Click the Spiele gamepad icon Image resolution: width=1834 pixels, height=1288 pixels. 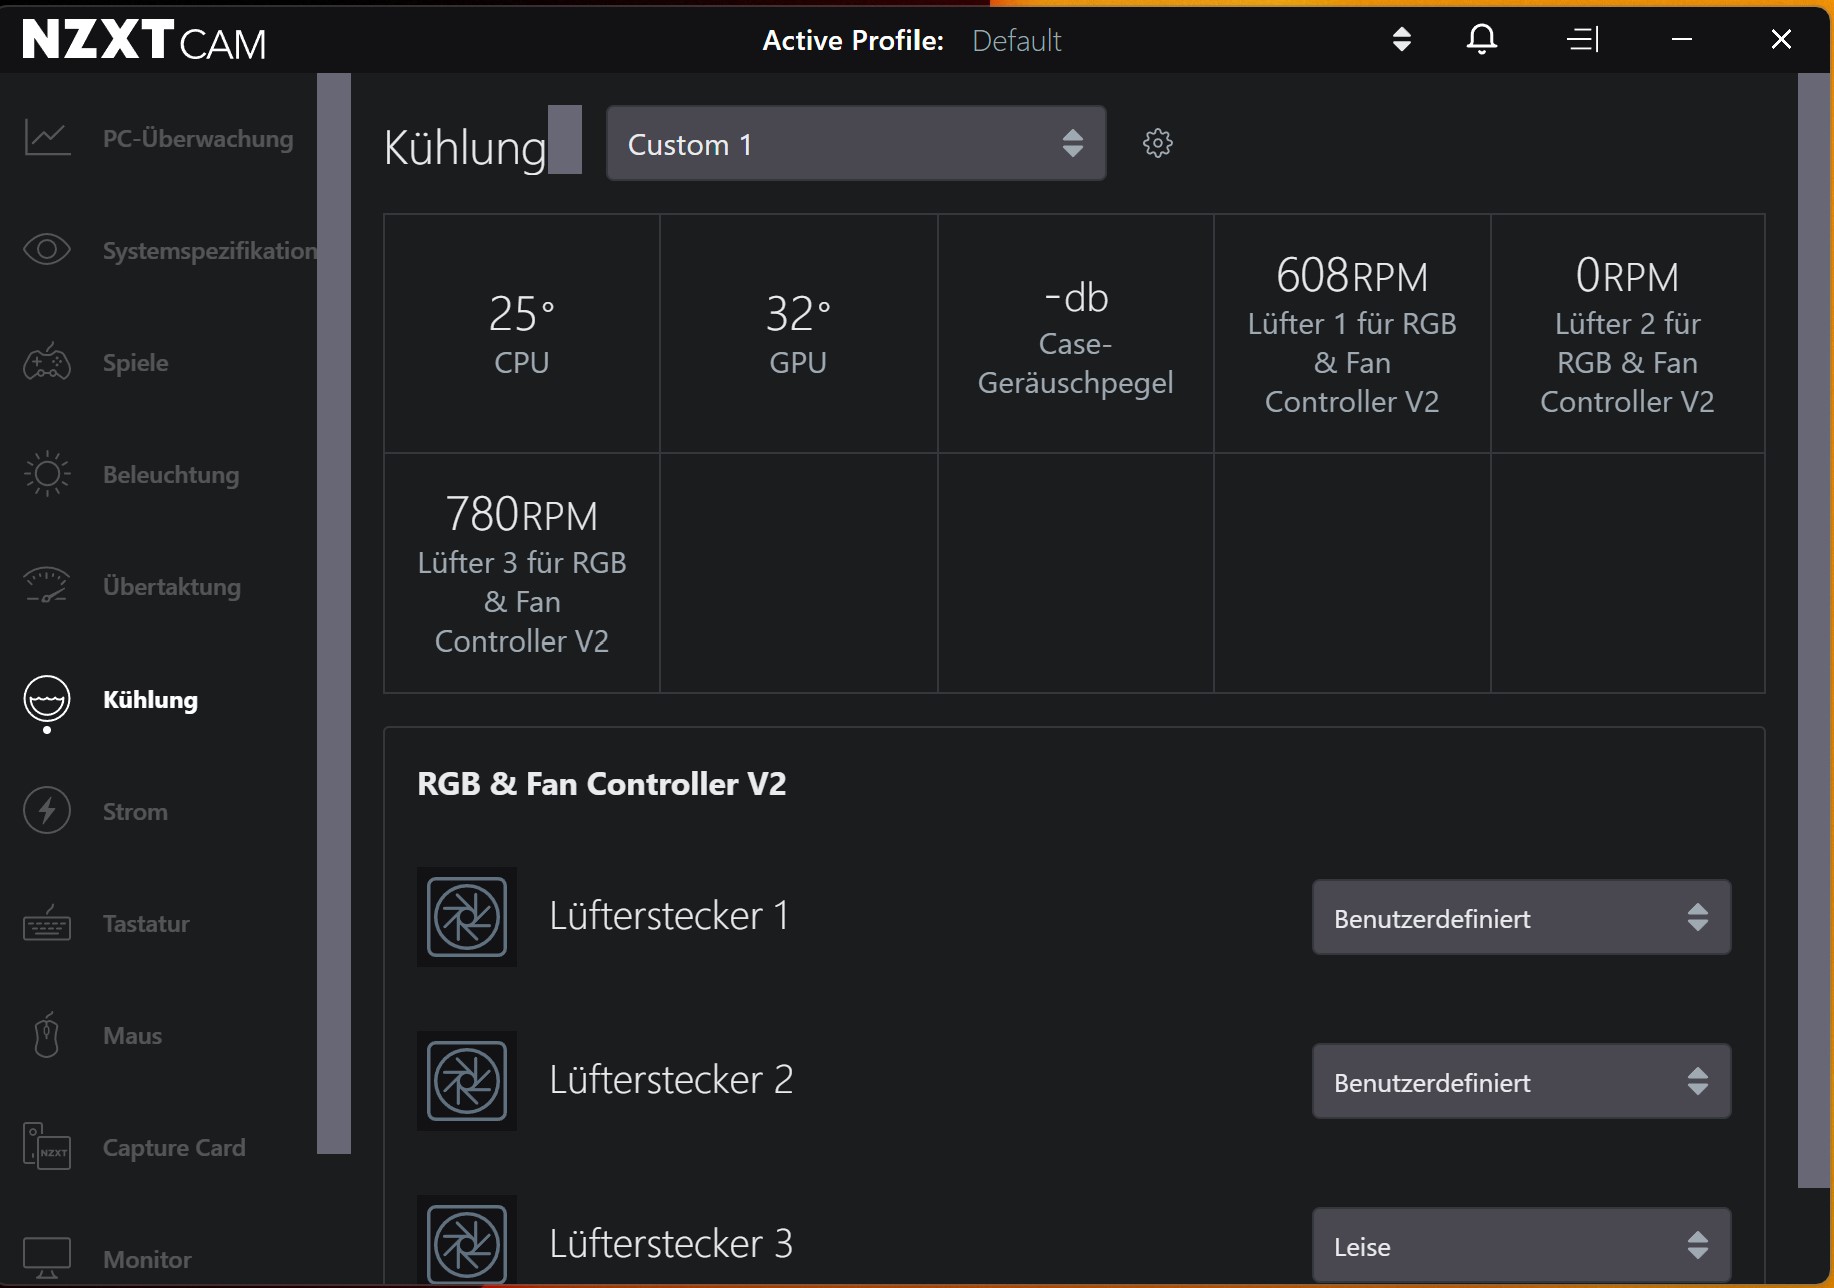click(47, 362)
